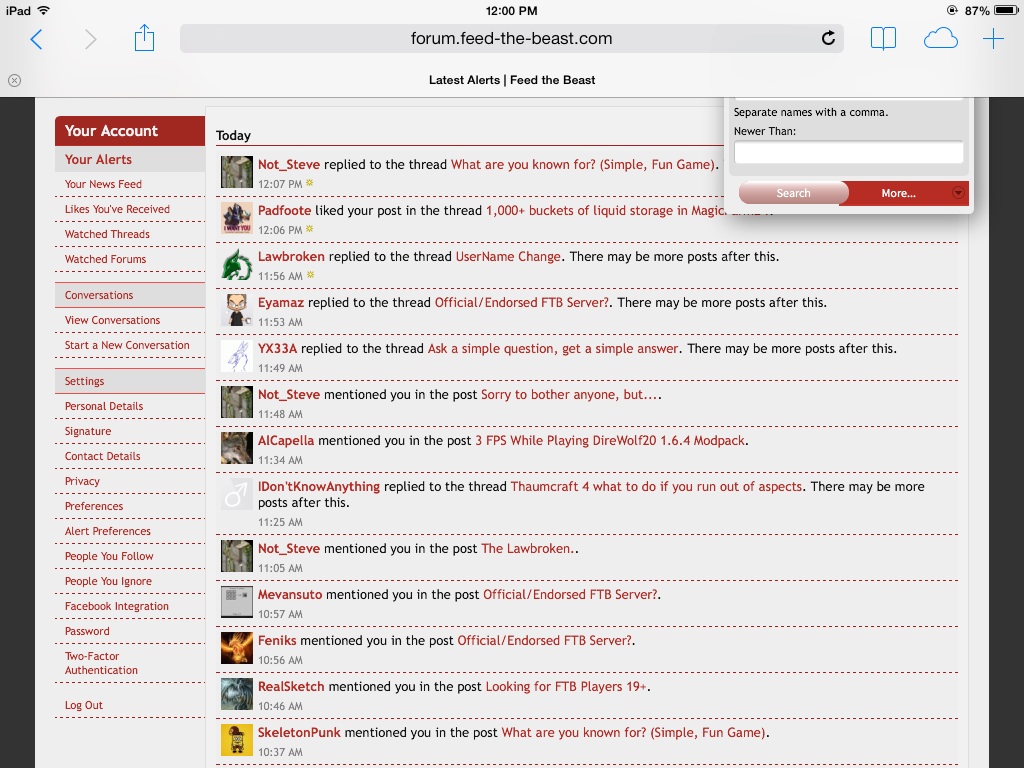
Task: Open the Safari bookmarks book icon
Action: (883, 39)
